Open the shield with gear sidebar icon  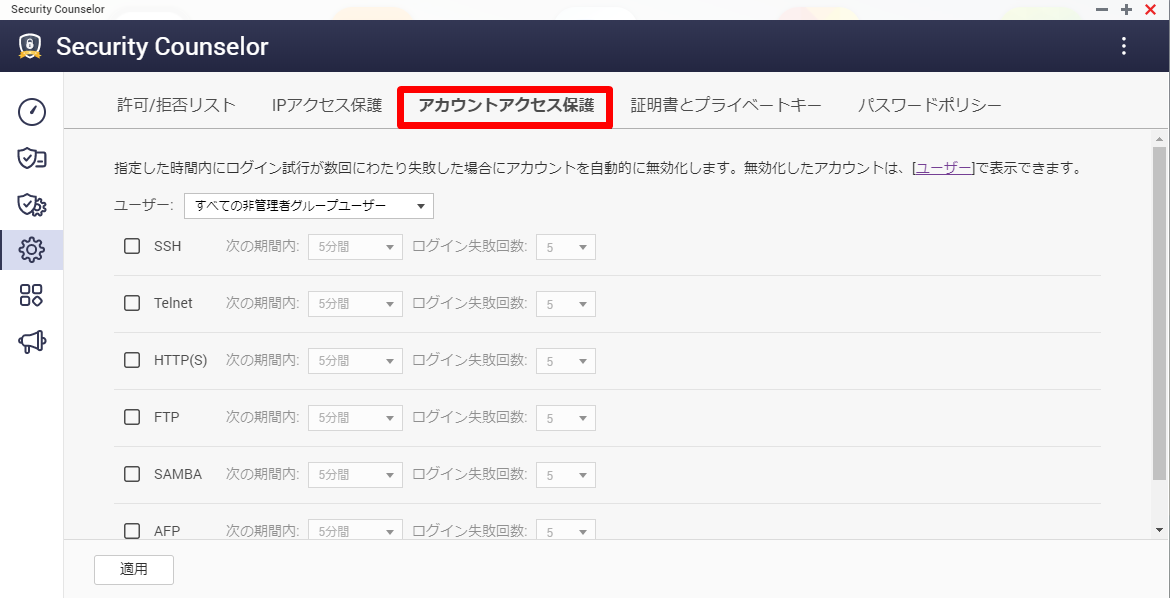pos(31,204)
